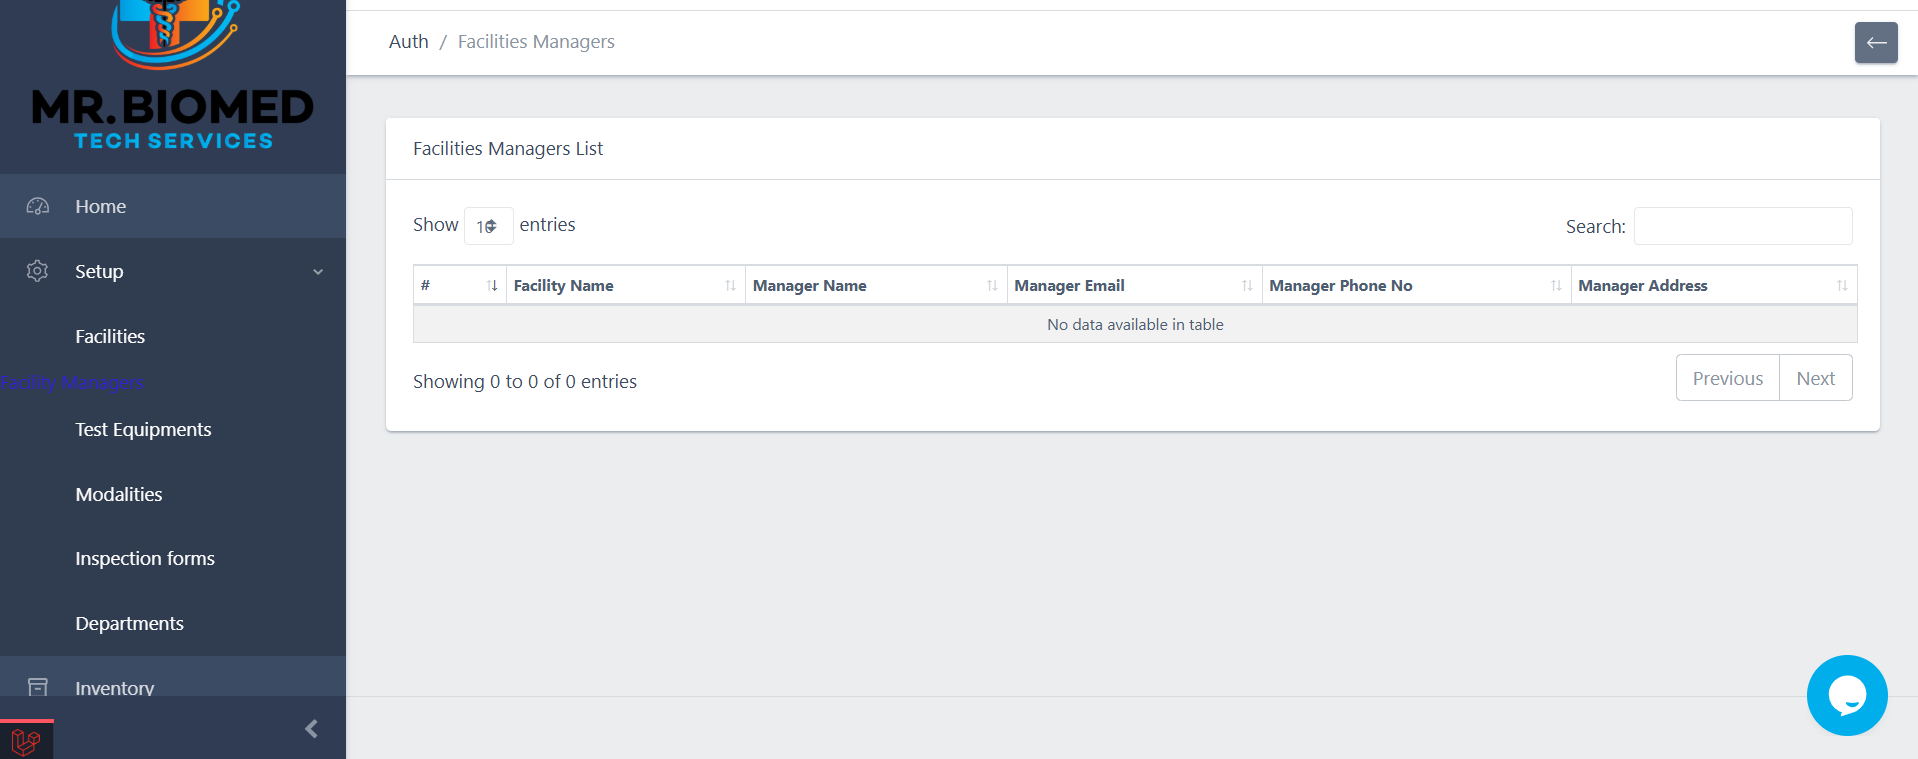1918x759 pixels.
Task: Click the Next pagination button
Action: tap(1815, 378)
